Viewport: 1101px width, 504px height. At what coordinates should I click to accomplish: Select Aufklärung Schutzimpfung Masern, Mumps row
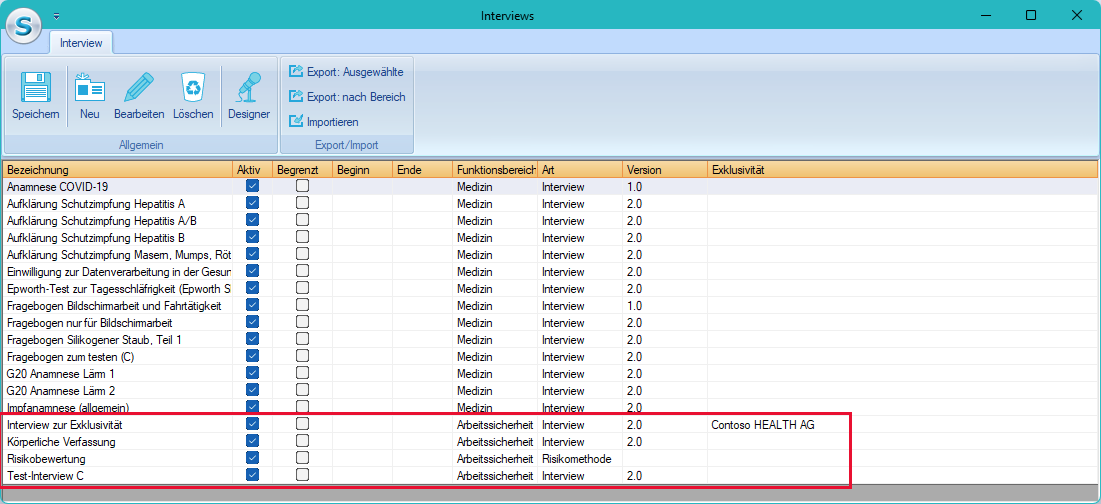(550, 254)
